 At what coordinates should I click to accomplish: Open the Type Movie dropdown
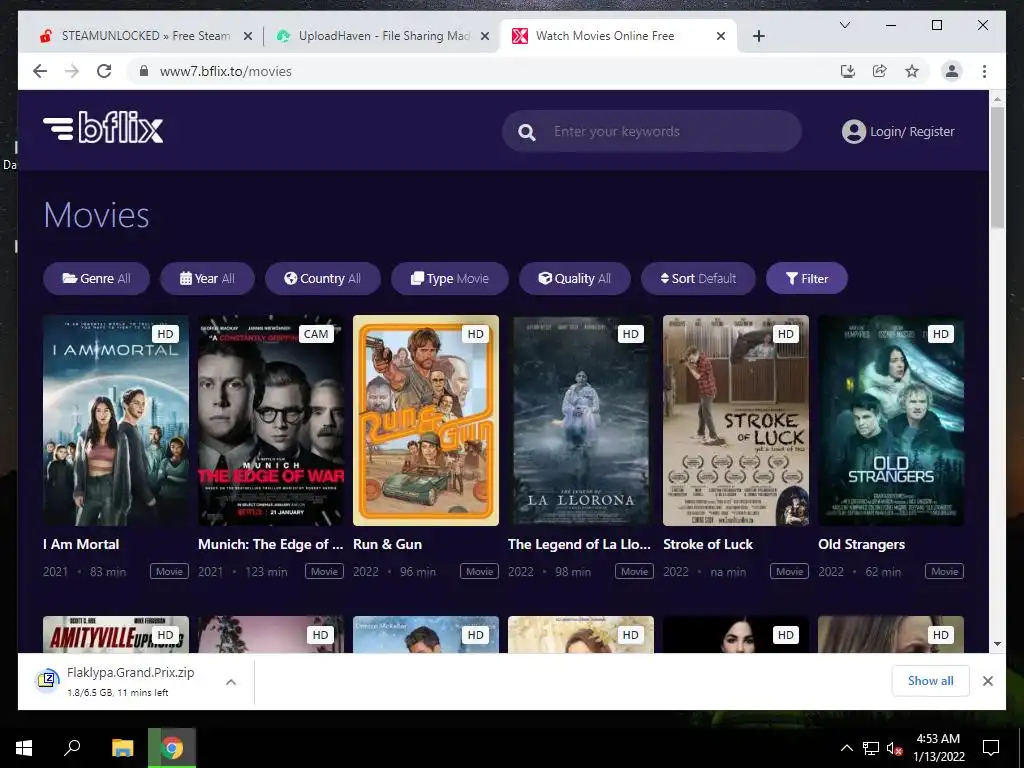coord(449,278)
